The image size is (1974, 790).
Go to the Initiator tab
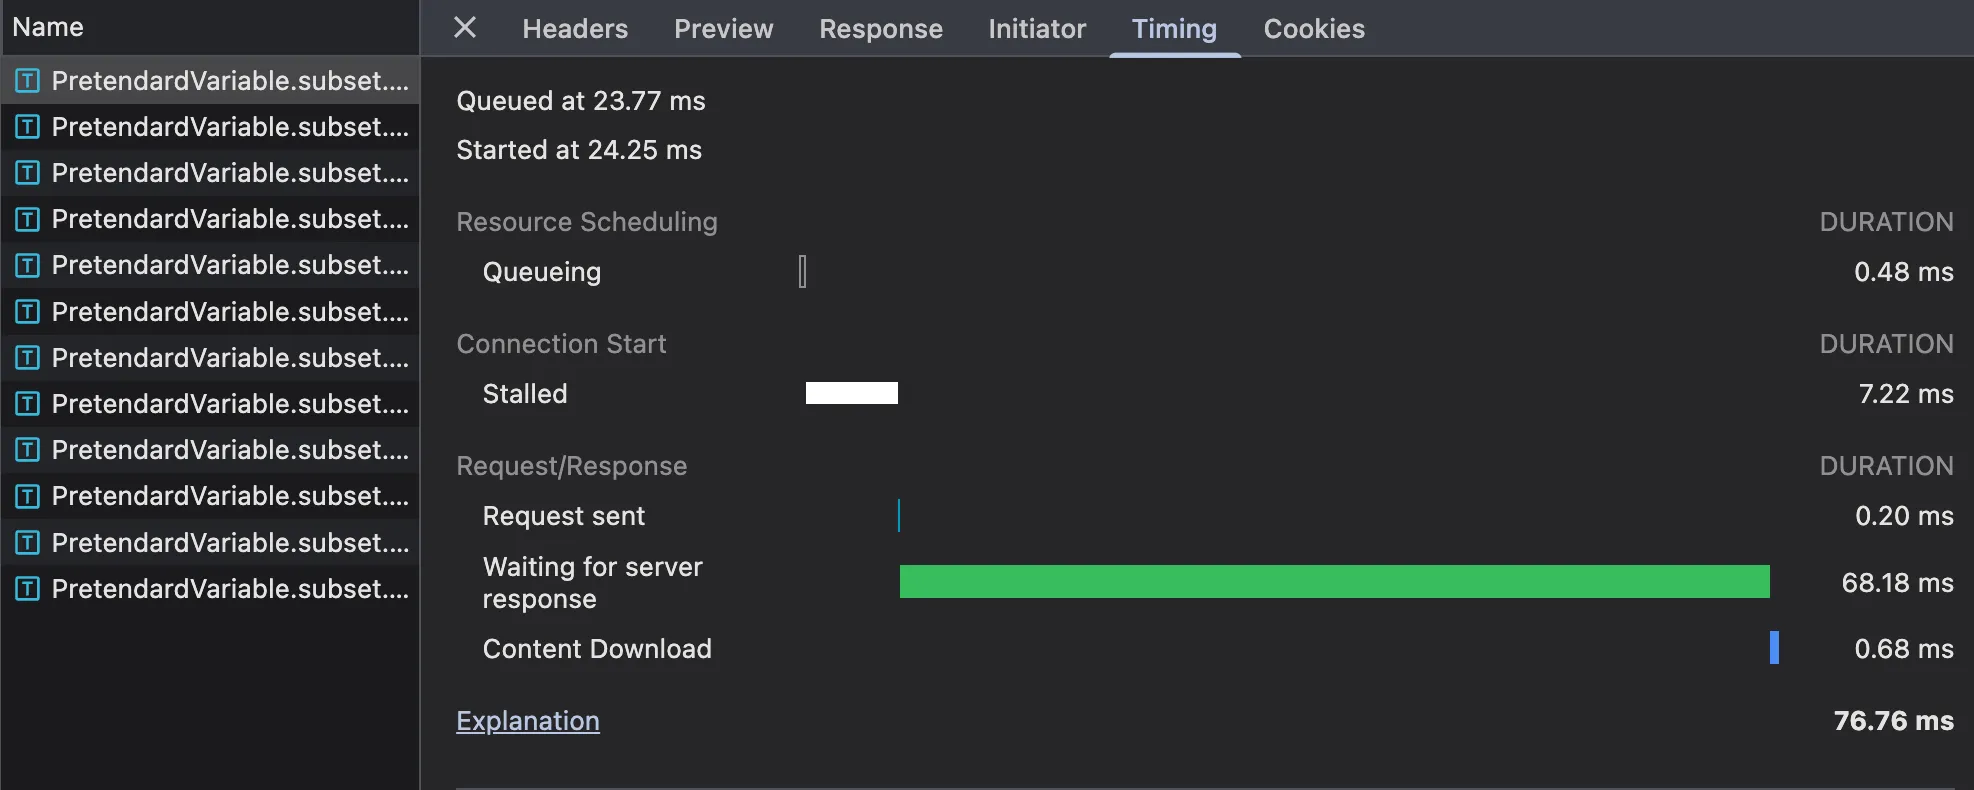coord(1037,29)
